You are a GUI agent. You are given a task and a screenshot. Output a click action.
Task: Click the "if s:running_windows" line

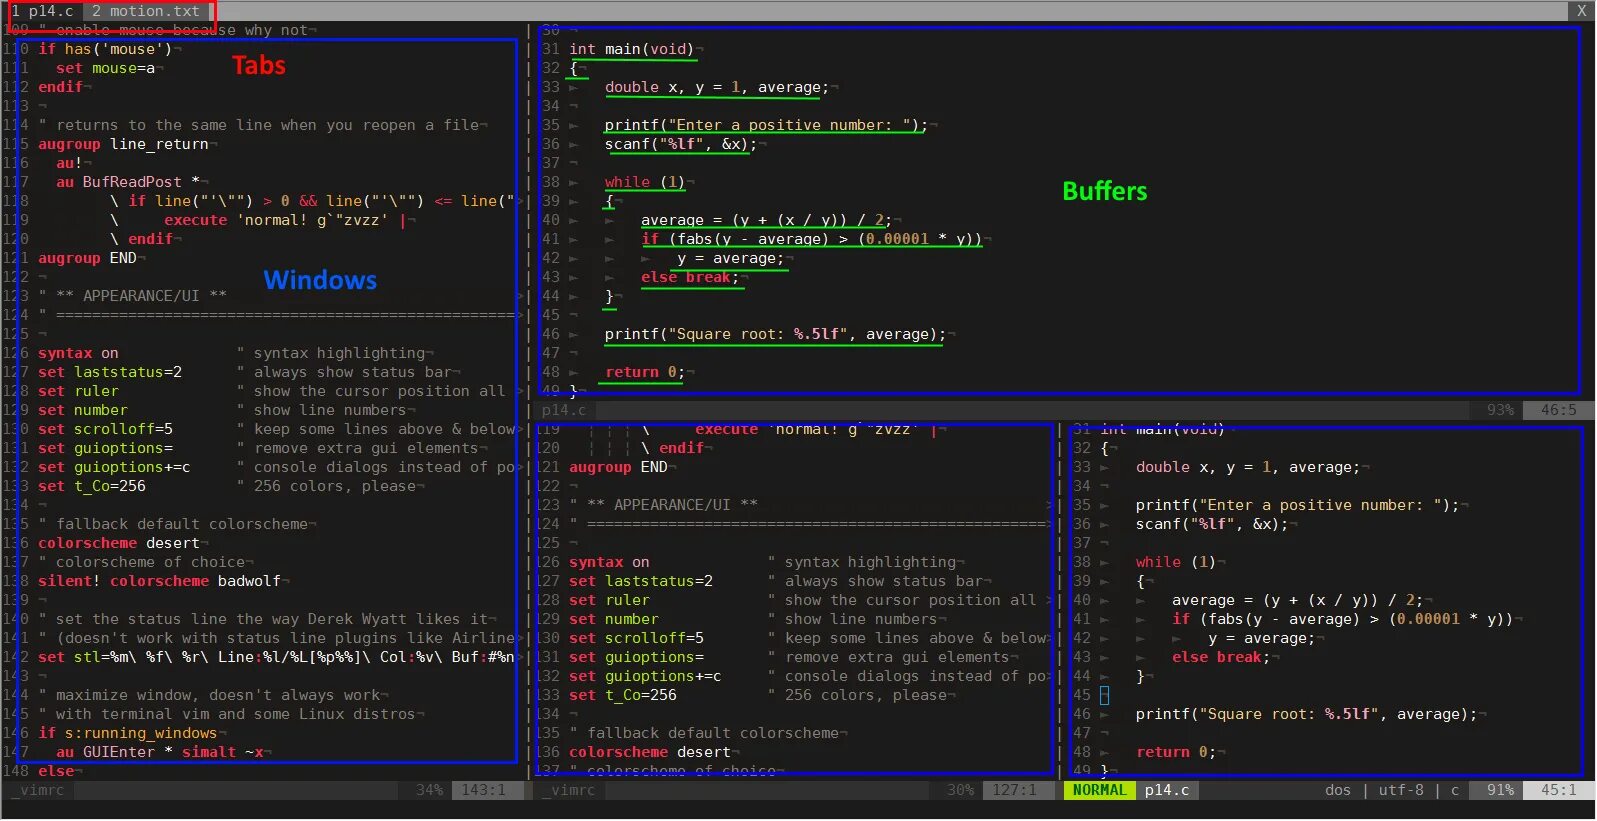click(127, 733)
